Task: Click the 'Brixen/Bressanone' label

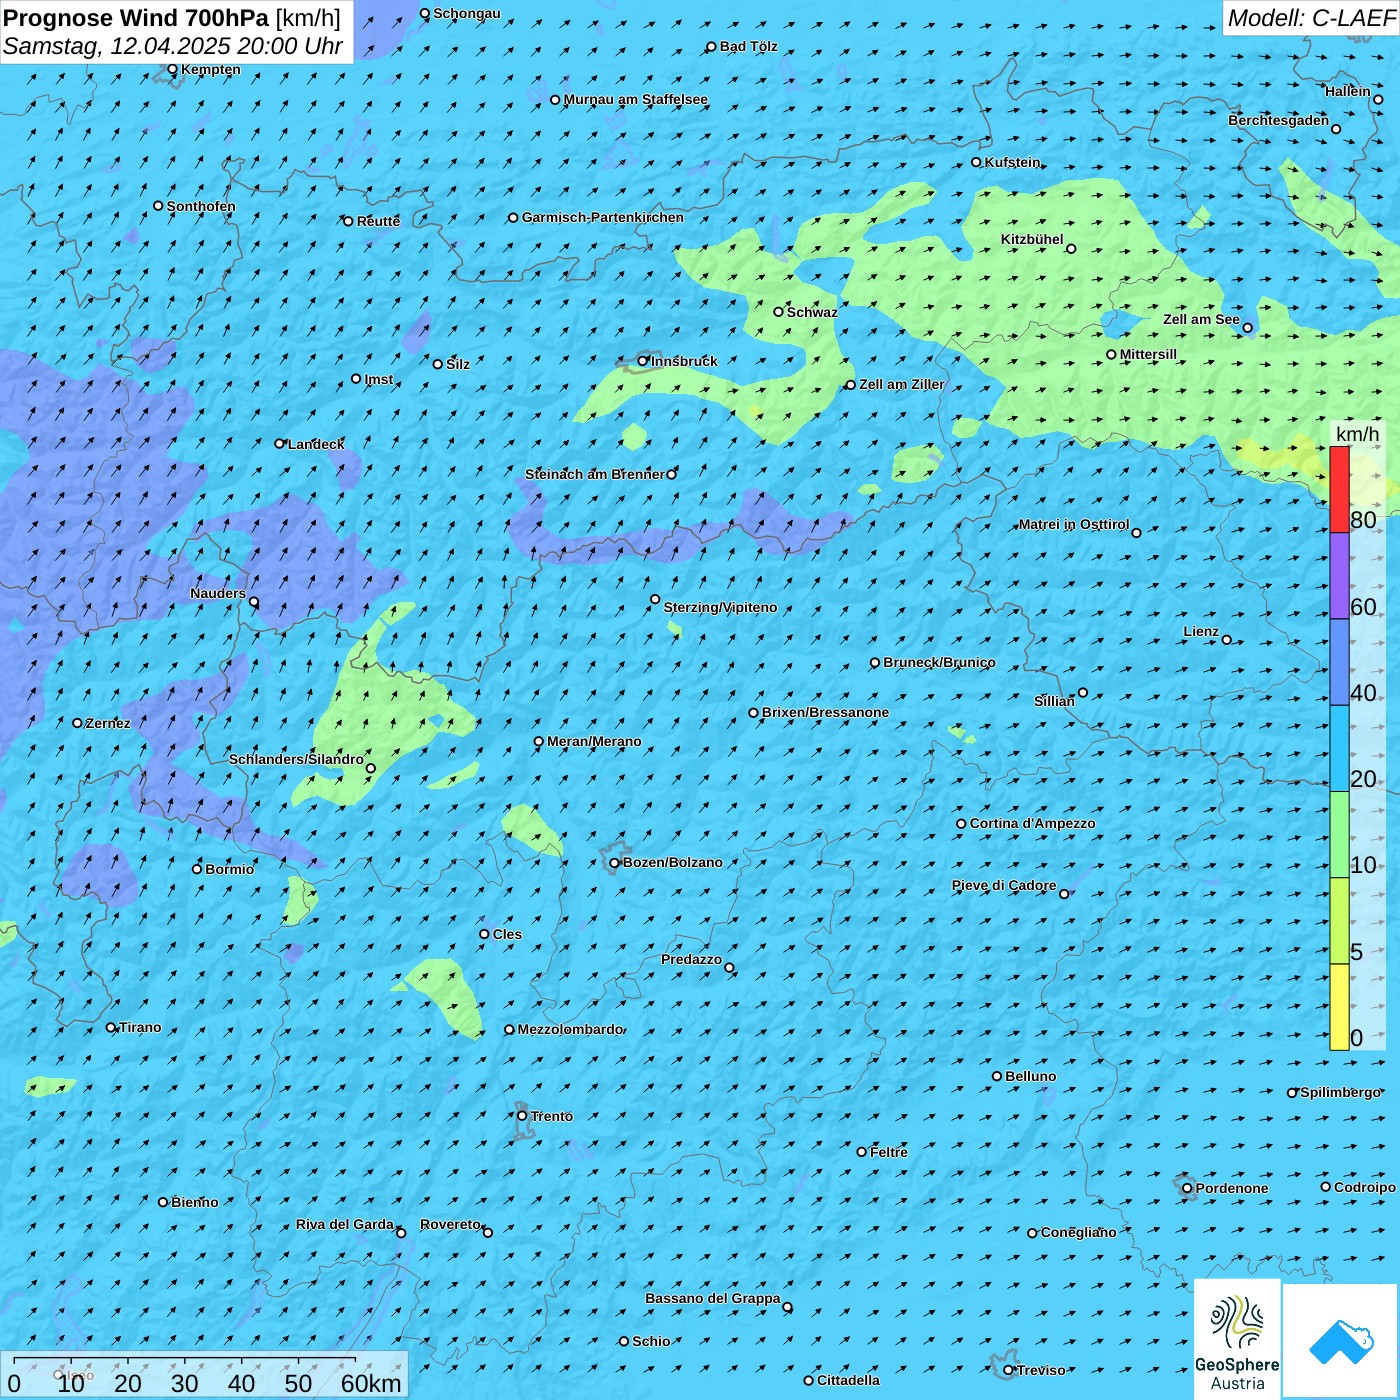Action: [x=826, y=712]
